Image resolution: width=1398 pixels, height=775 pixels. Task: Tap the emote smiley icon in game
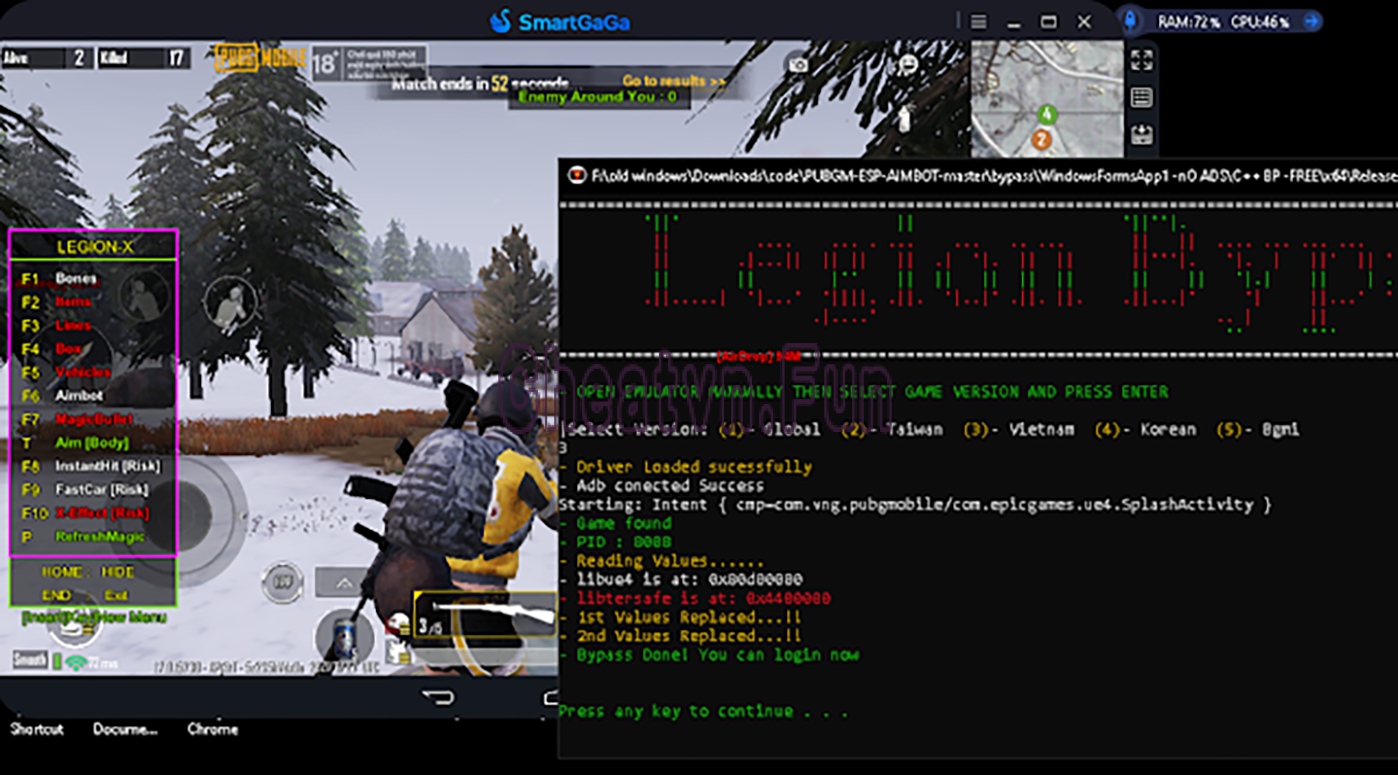[908, 65]
